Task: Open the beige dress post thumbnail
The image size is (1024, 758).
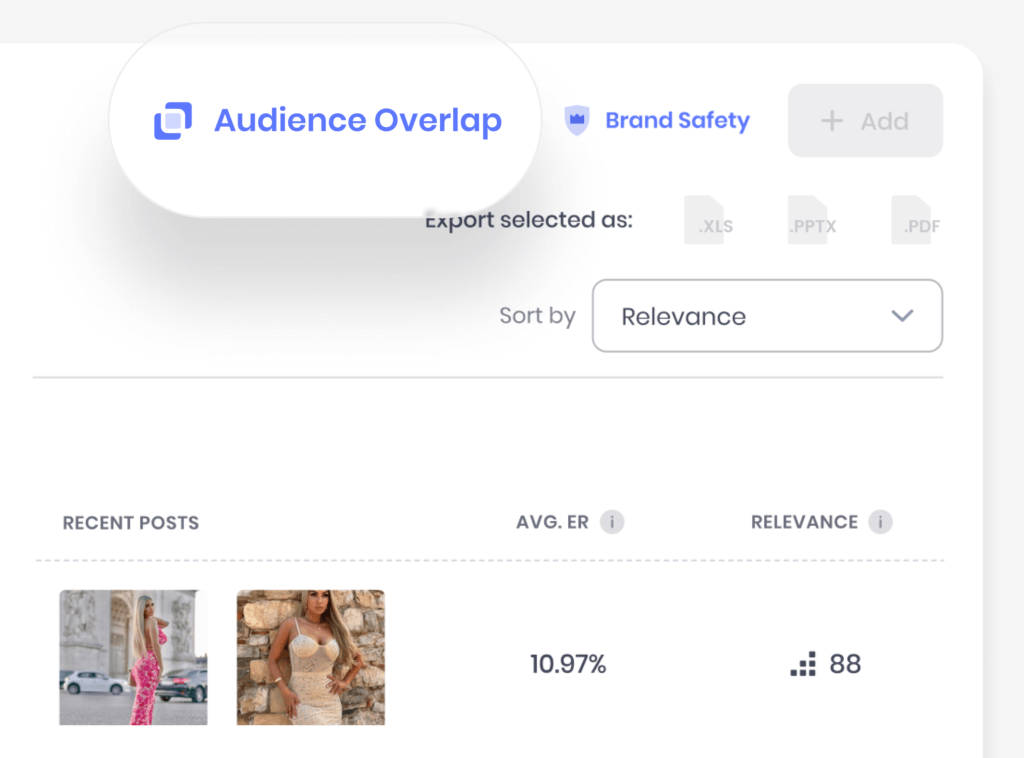Action: [311, 657]
